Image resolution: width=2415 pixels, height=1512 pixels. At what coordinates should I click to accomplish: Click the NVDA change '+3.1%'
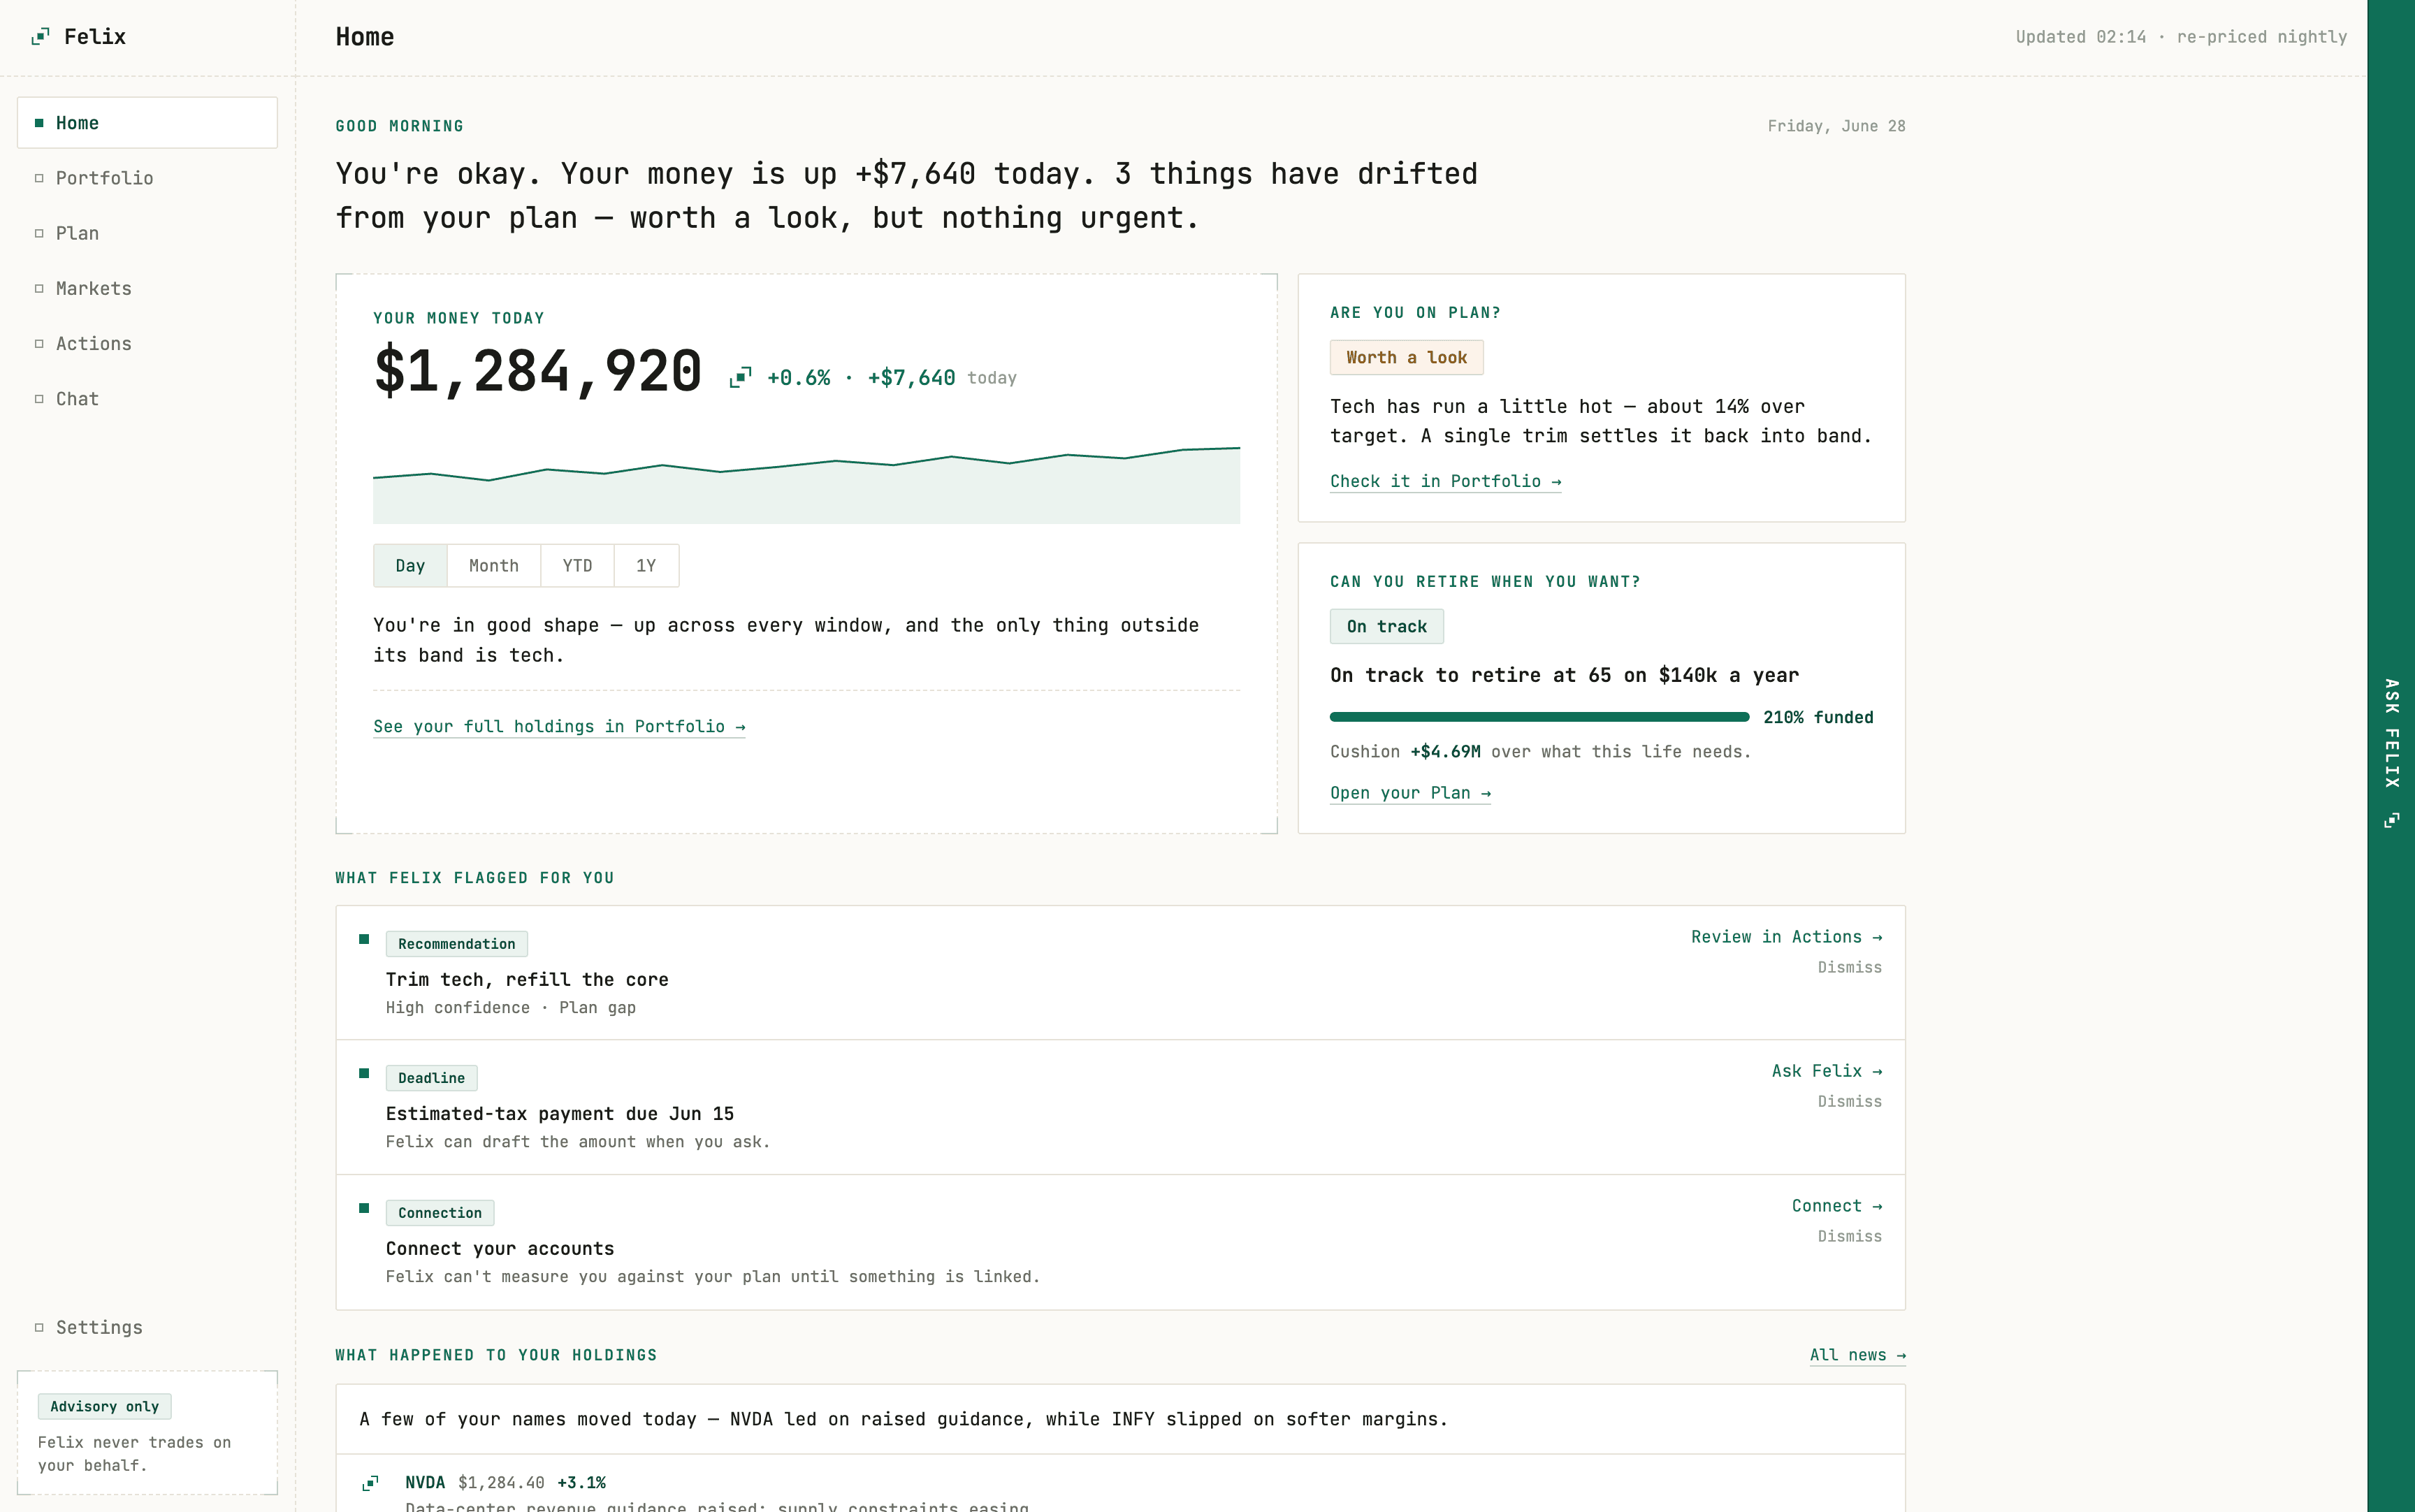[x=581, y=1482]
